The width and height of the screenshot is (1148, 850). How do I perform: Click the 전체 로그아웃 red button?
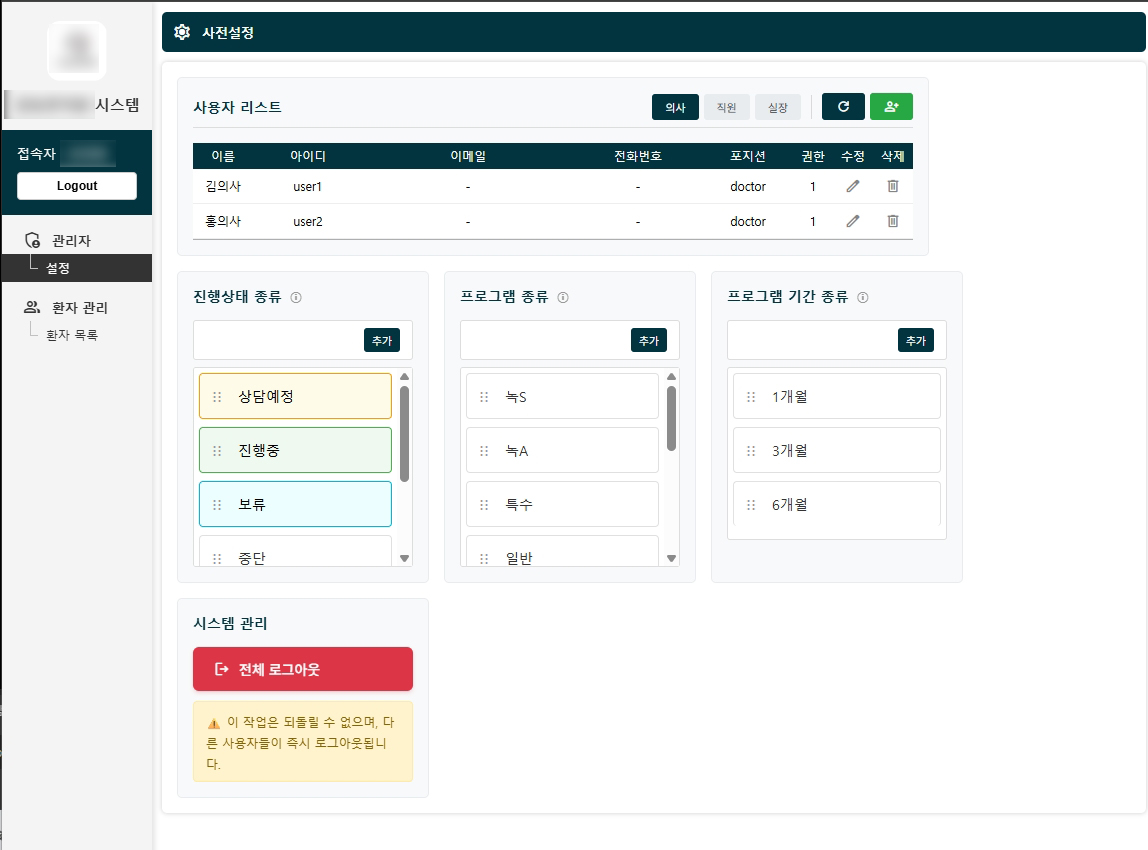pyautogui.click(x=302, y=669)
